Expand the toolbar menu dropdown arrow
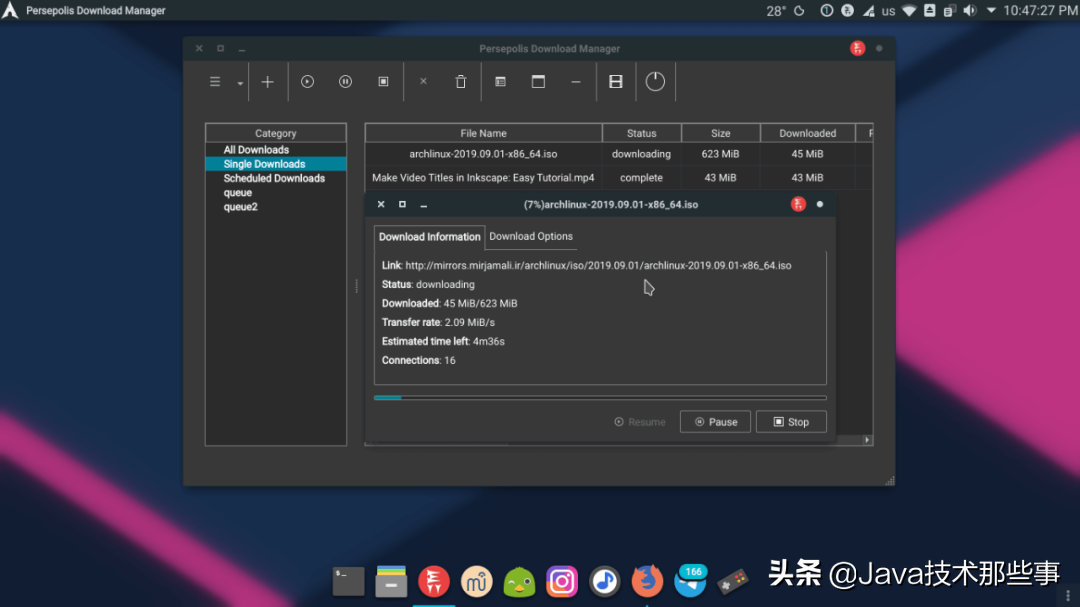 [240, 83]
